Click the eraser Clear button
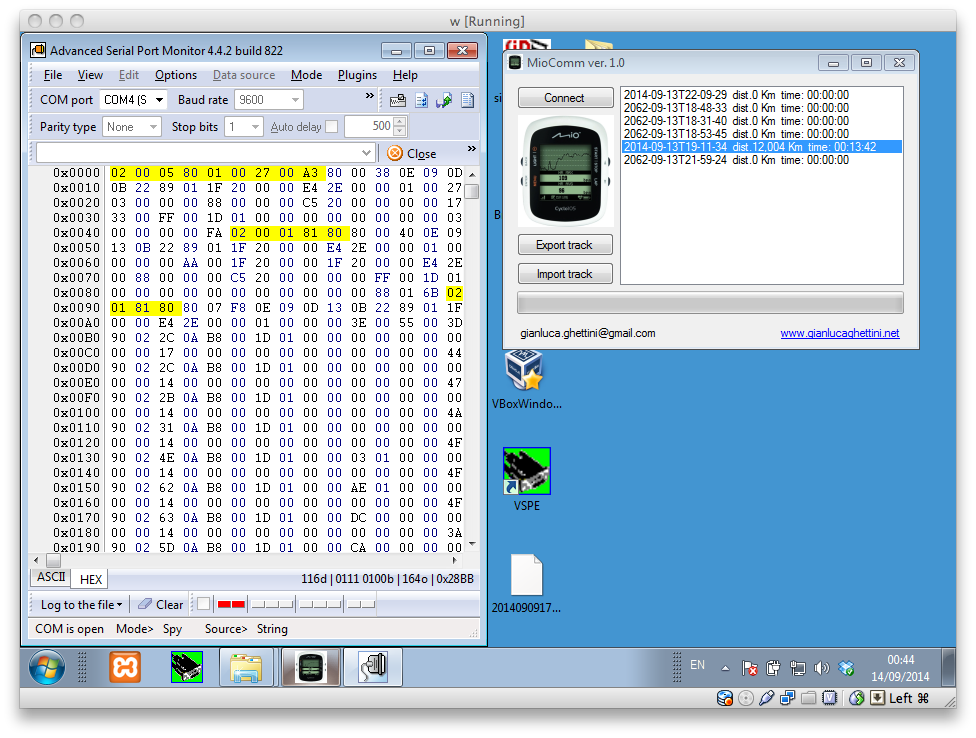Viewport: 976px width, 738px height. coord(161,604)
